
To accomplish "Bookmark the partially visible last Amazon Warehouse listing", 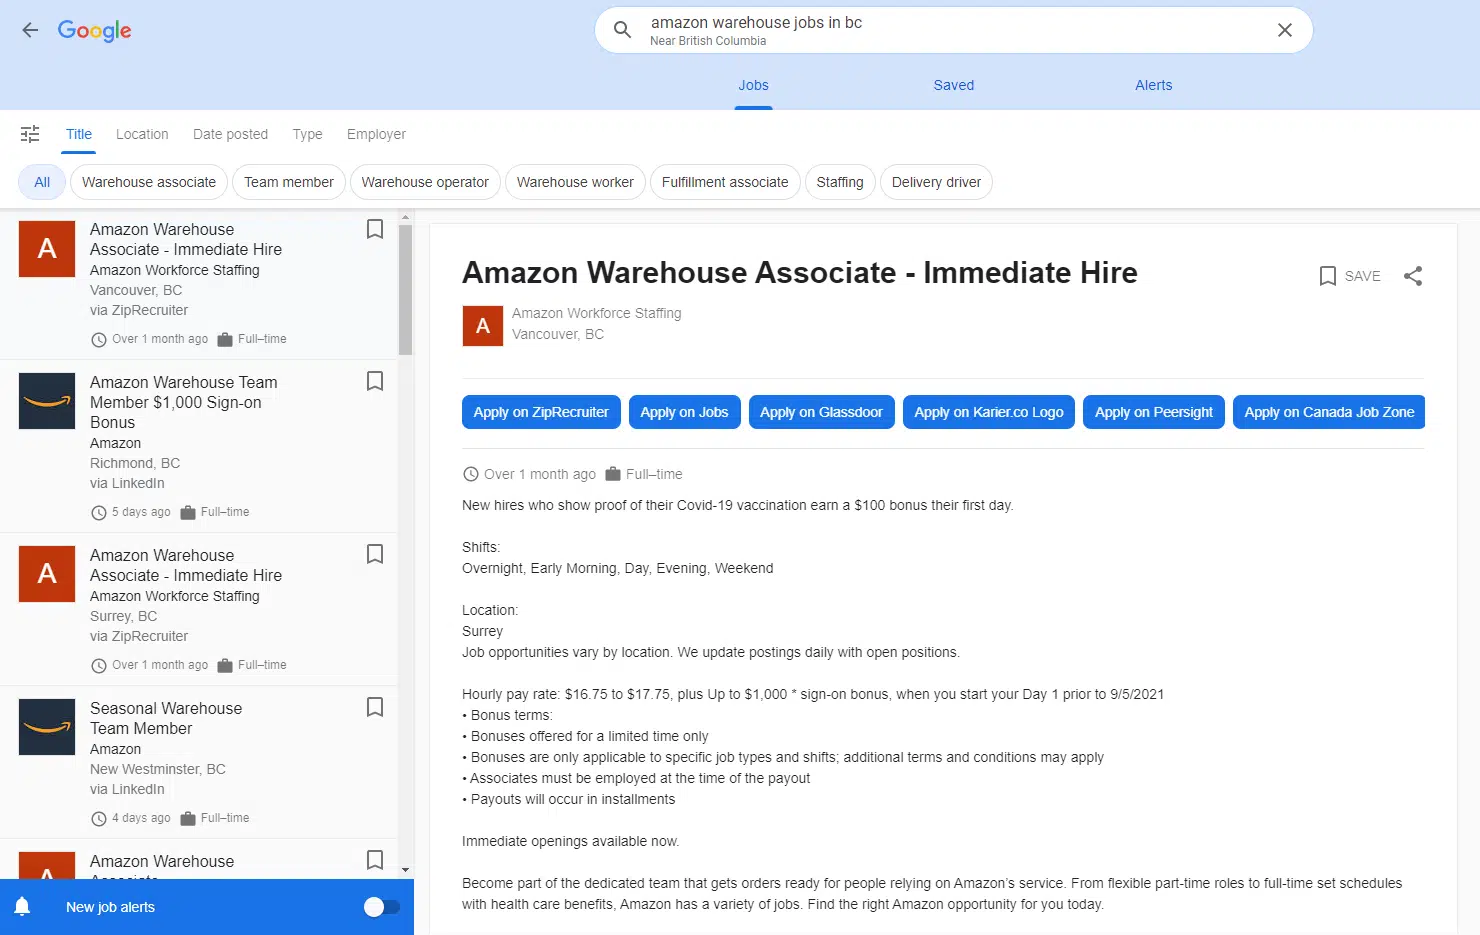I will 375,860.
